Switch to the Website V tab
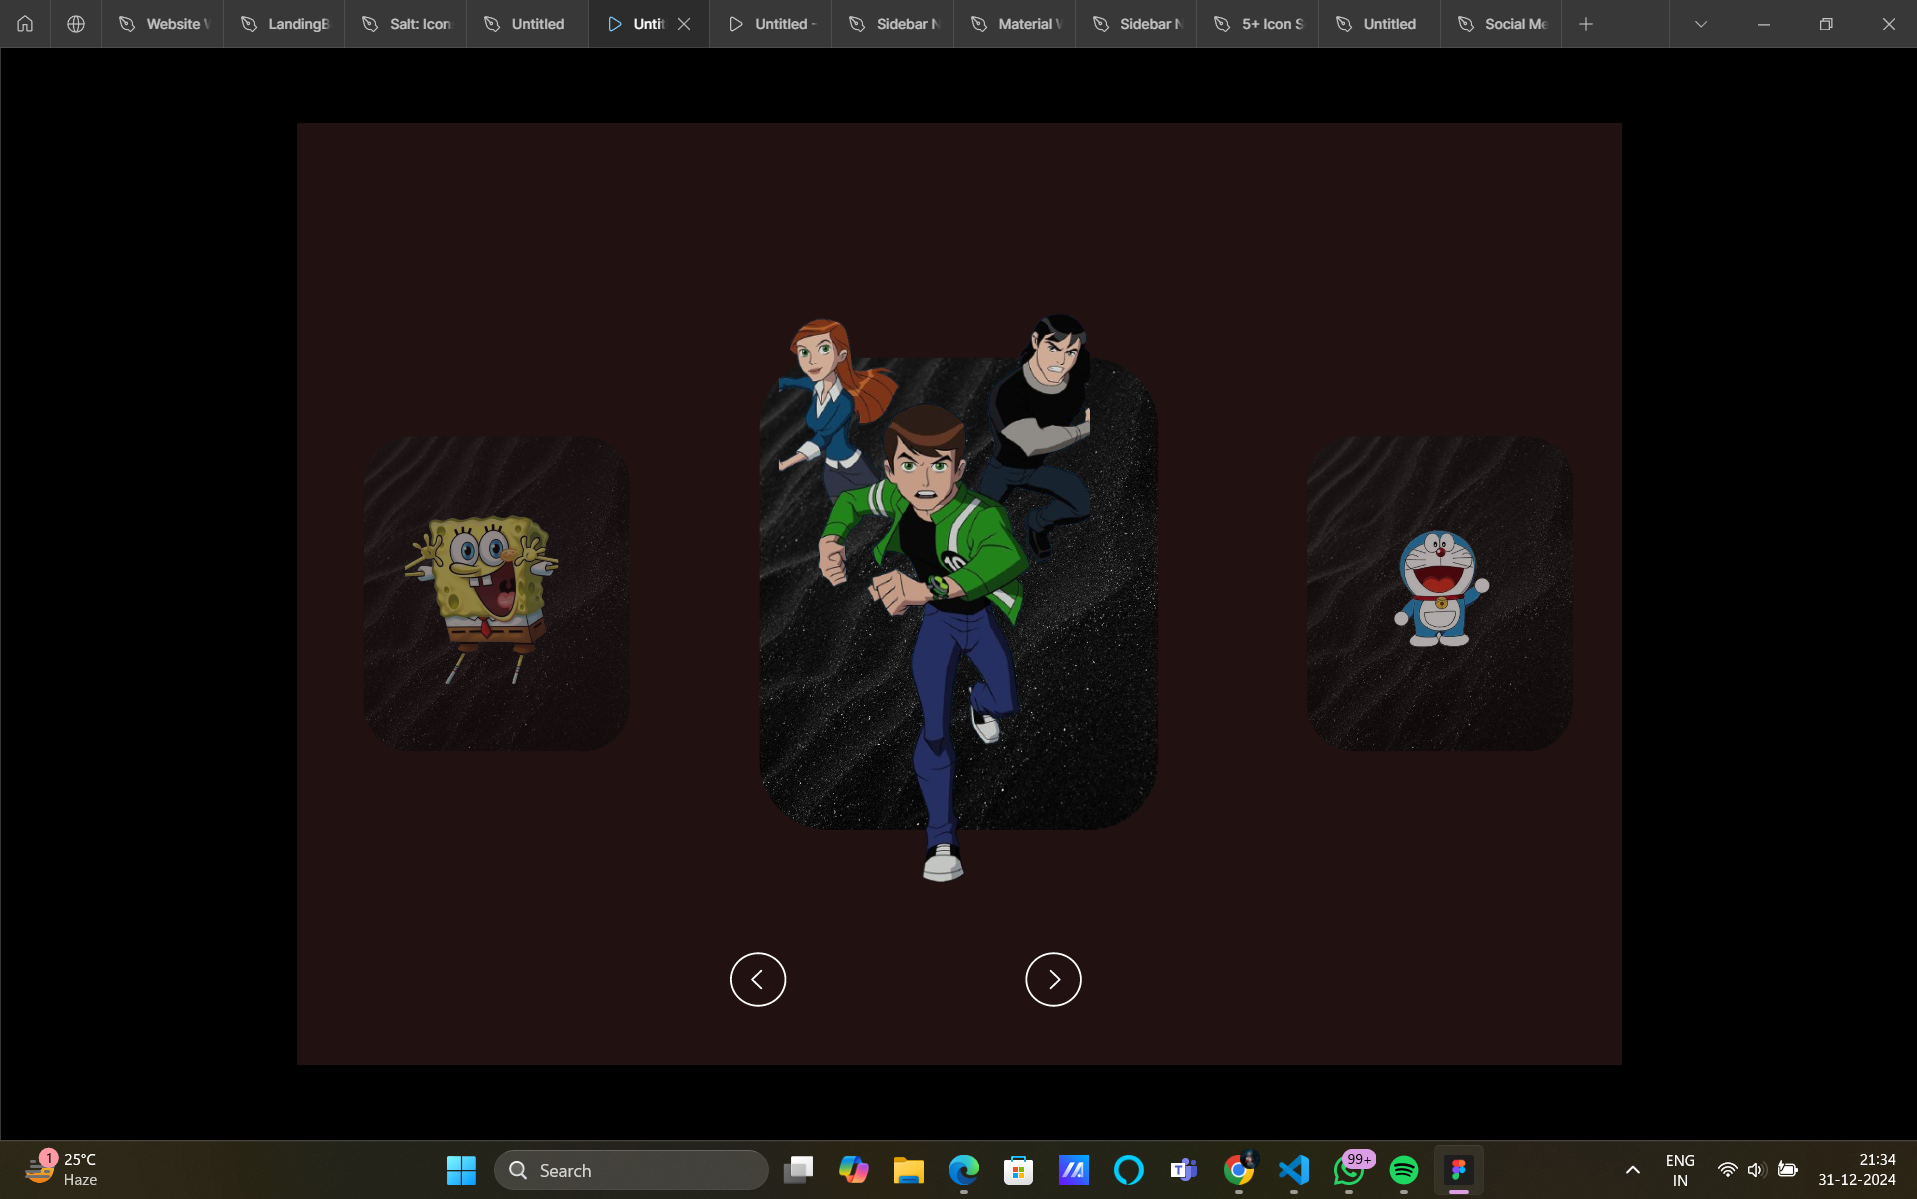Image resolution: width=1917 pixels, height=1199 pixels. [x=162, y=24]
